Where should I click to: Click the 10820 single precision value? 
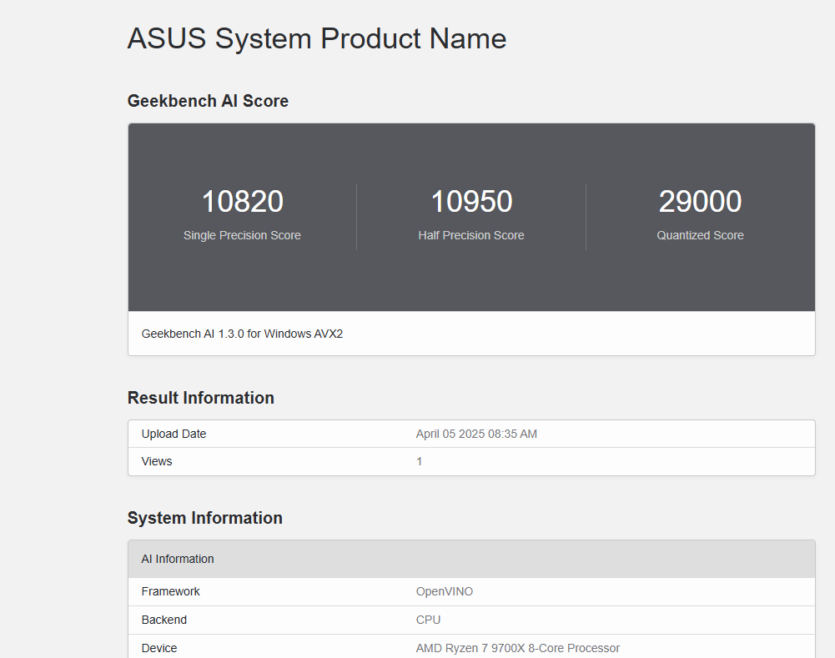tap(242, 201)
